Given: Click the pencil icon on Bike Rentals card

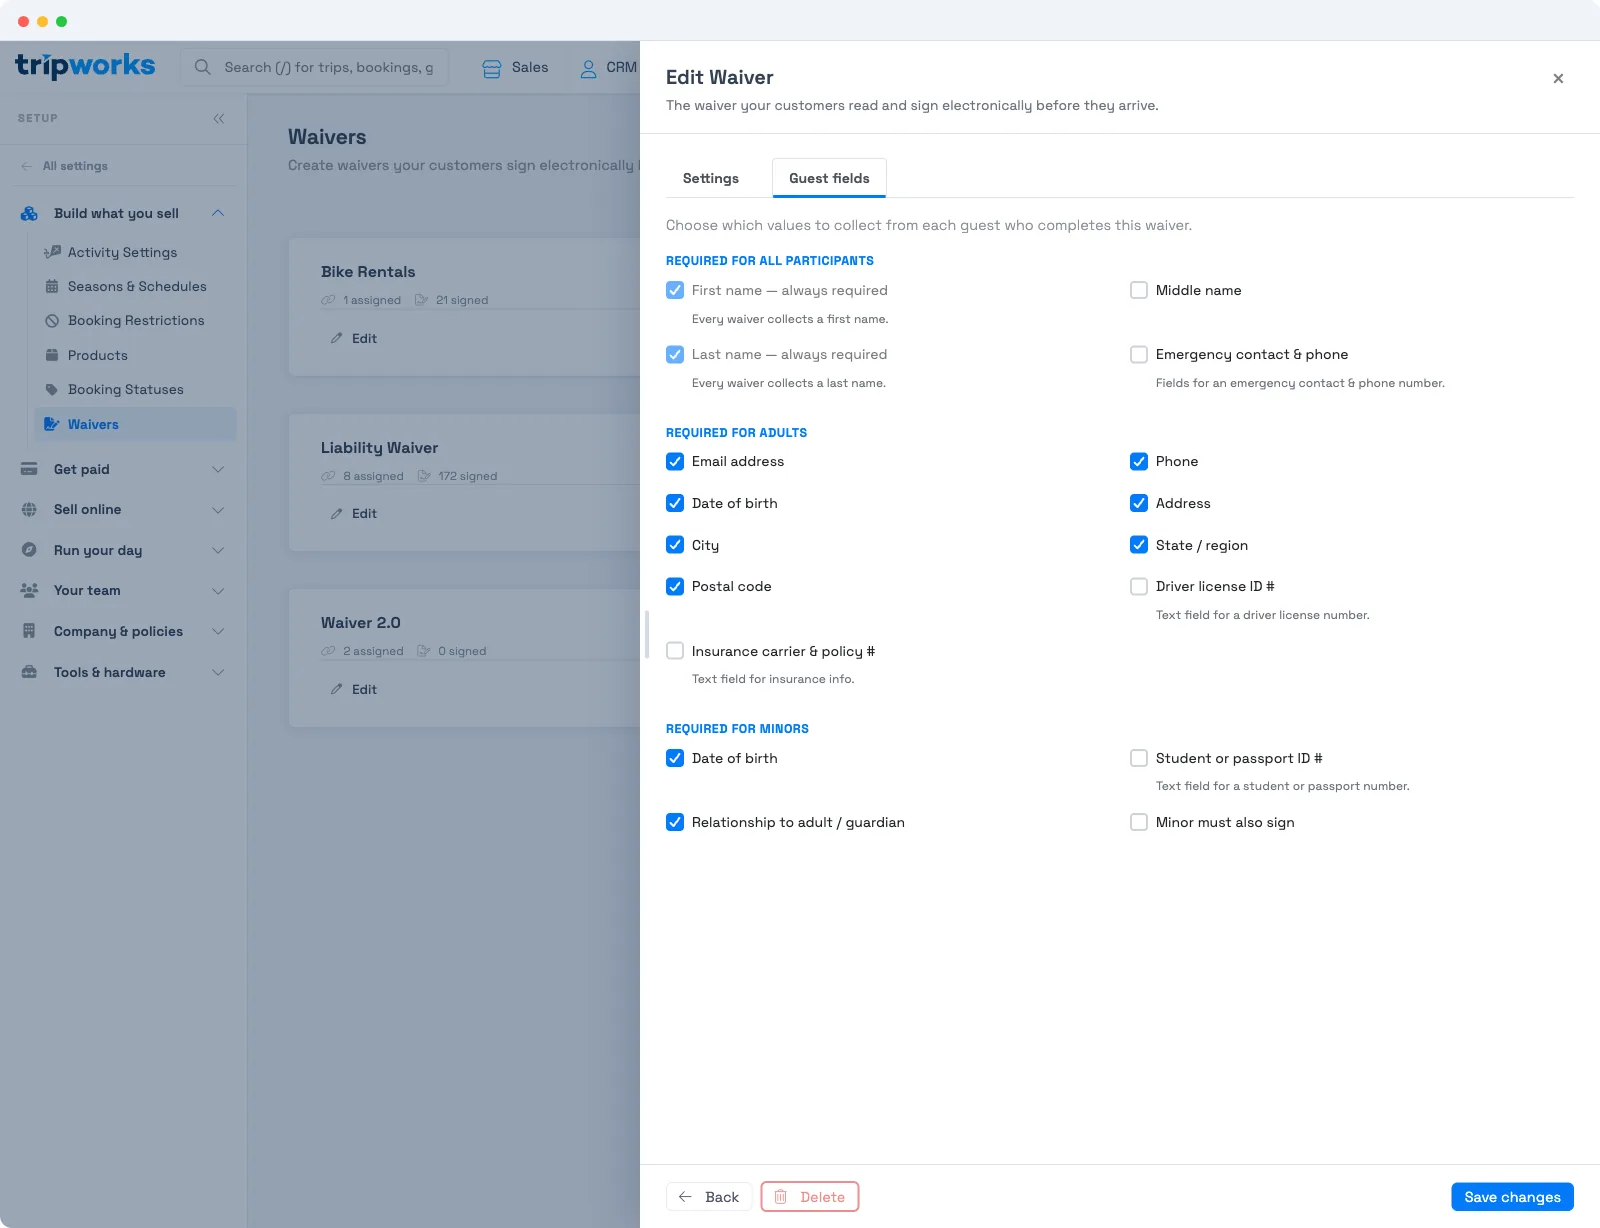Looking at the screenshot, I should pyautogui.click(x=337, y=338).
